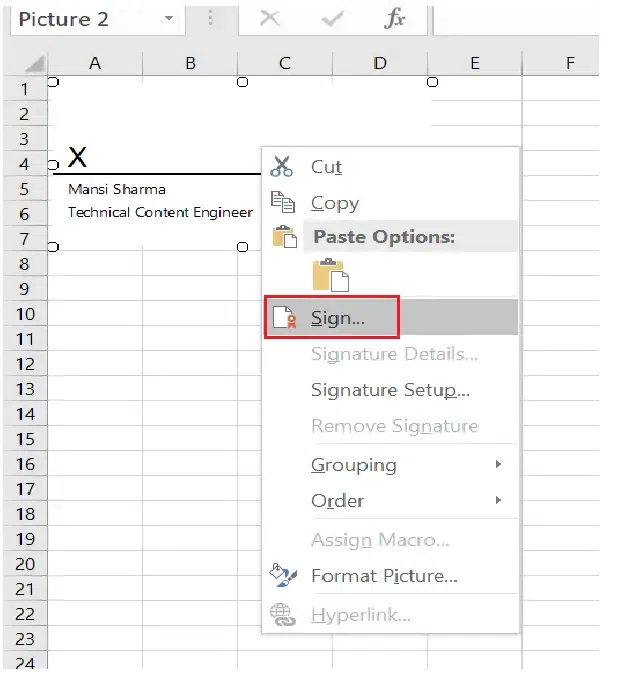
Task: Click the Mansi Sharma signer name
Action: [117, 189]
